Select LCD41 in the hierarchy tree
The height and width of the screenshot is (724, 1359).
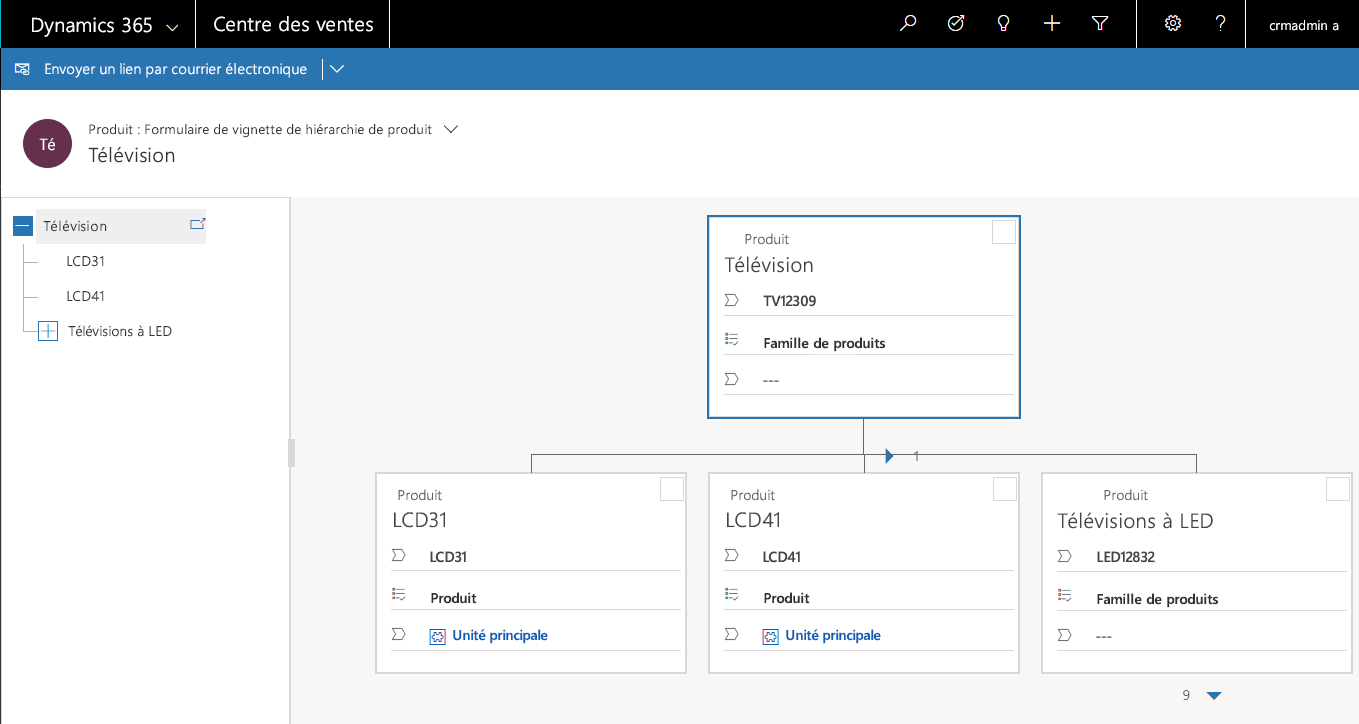[86, 296]
